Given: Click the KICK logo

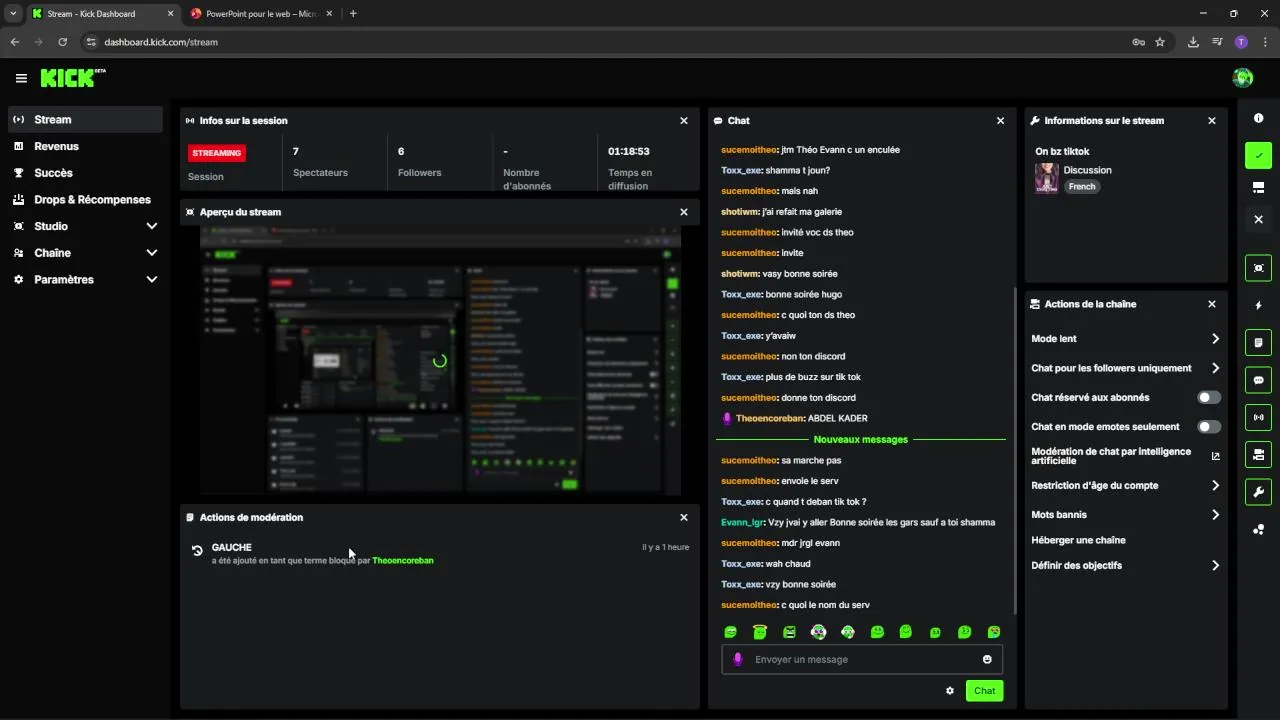Looking at the screenshot, I should 73,77.
